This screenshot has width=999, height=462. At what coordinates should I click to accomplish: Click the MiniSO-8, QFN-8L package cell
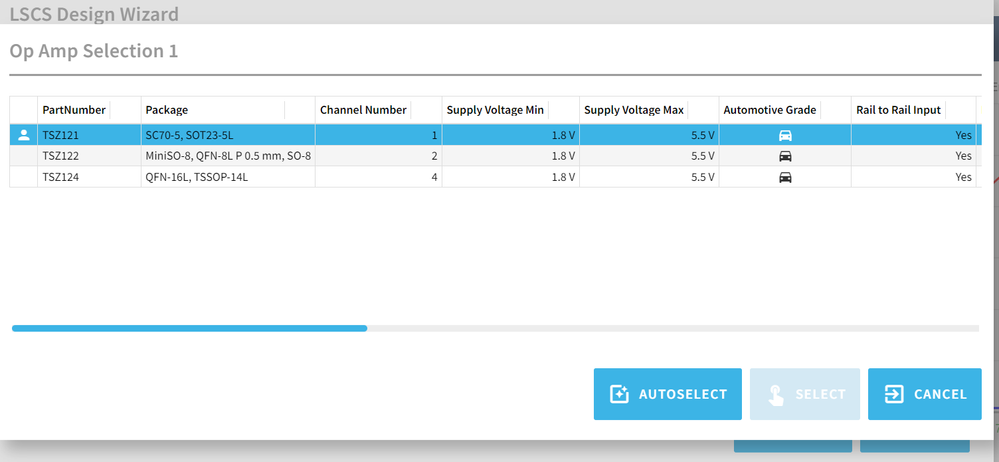[x=228, y=156]
